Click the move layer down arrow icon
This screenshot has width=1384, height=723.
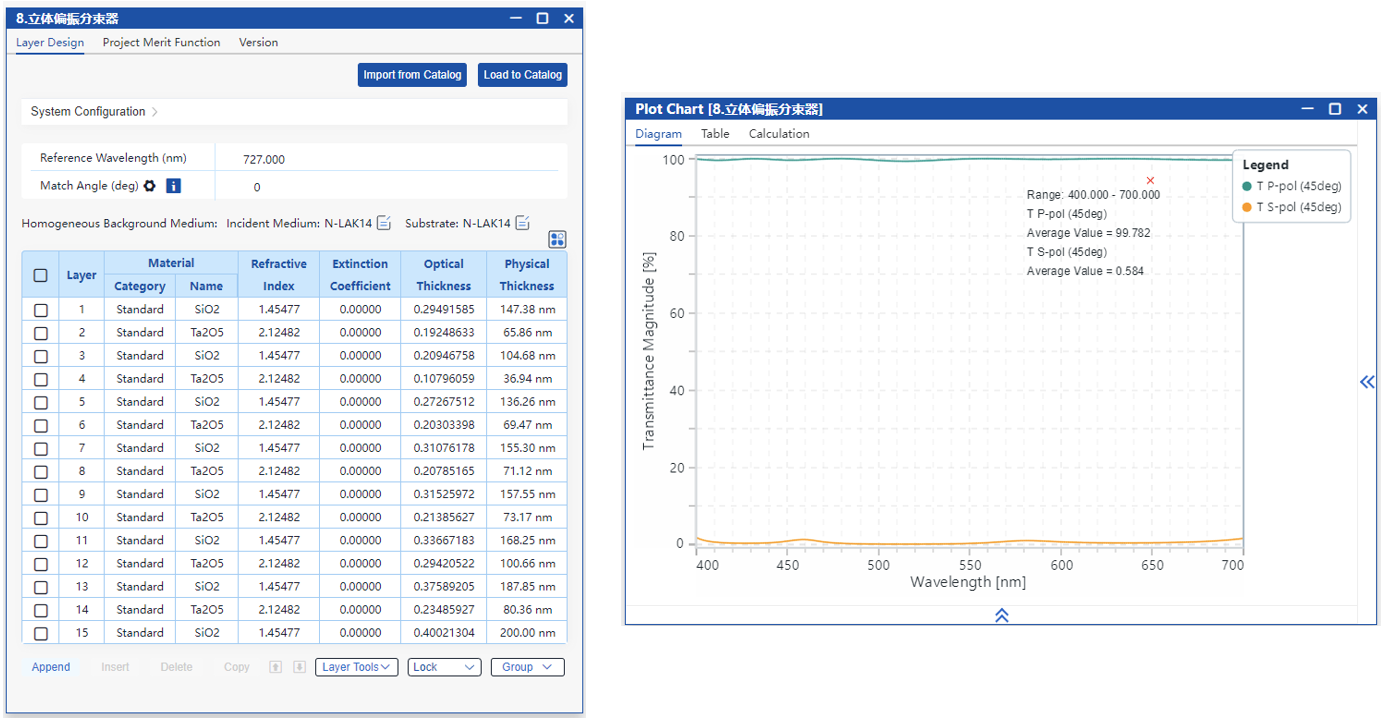[x=298, y=667]
